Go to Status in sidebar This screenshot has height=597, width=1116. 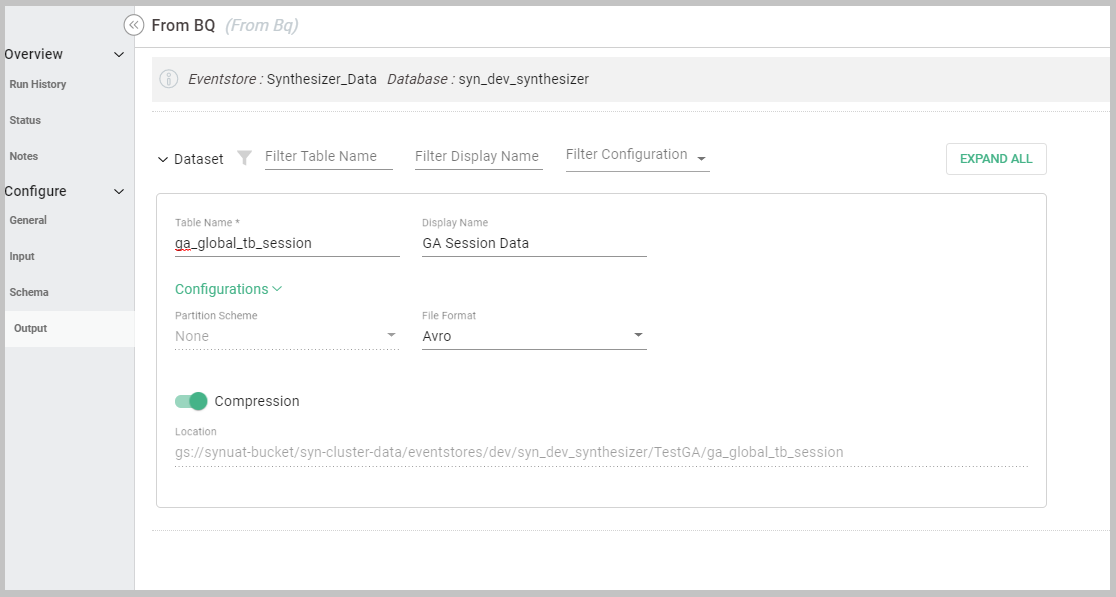click(x=25, y=121)
